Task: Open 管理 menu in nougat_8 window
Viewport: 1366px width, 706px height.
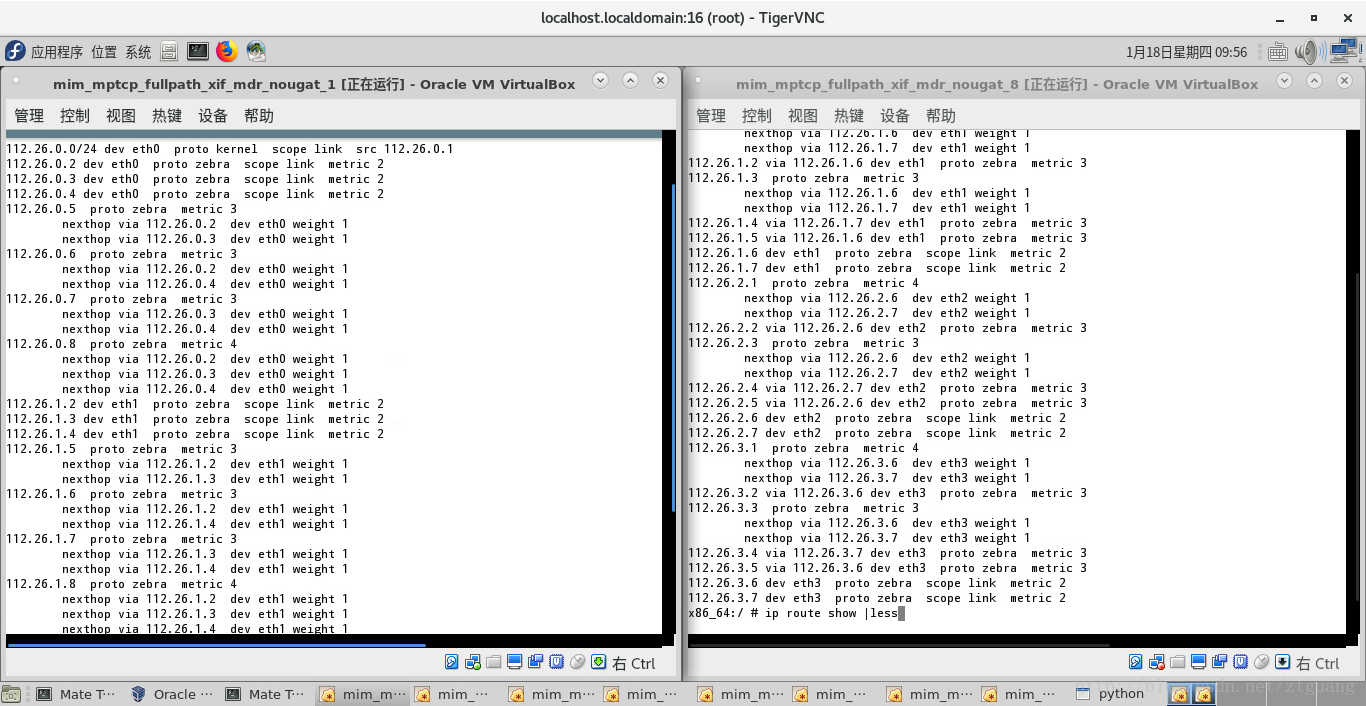Action: (711, 116)
